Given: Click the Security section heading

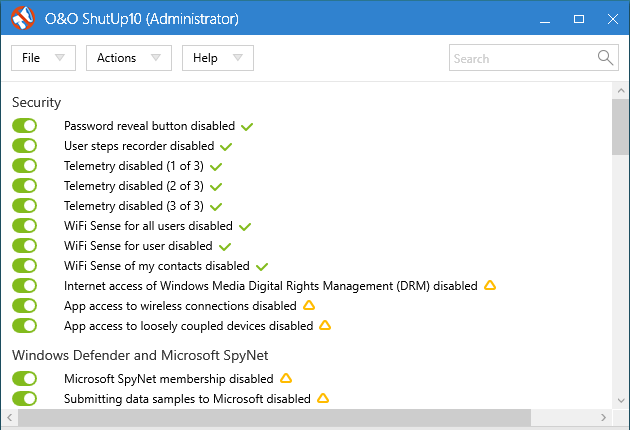Looking at the screenshot, I should (x=37, y=102).
